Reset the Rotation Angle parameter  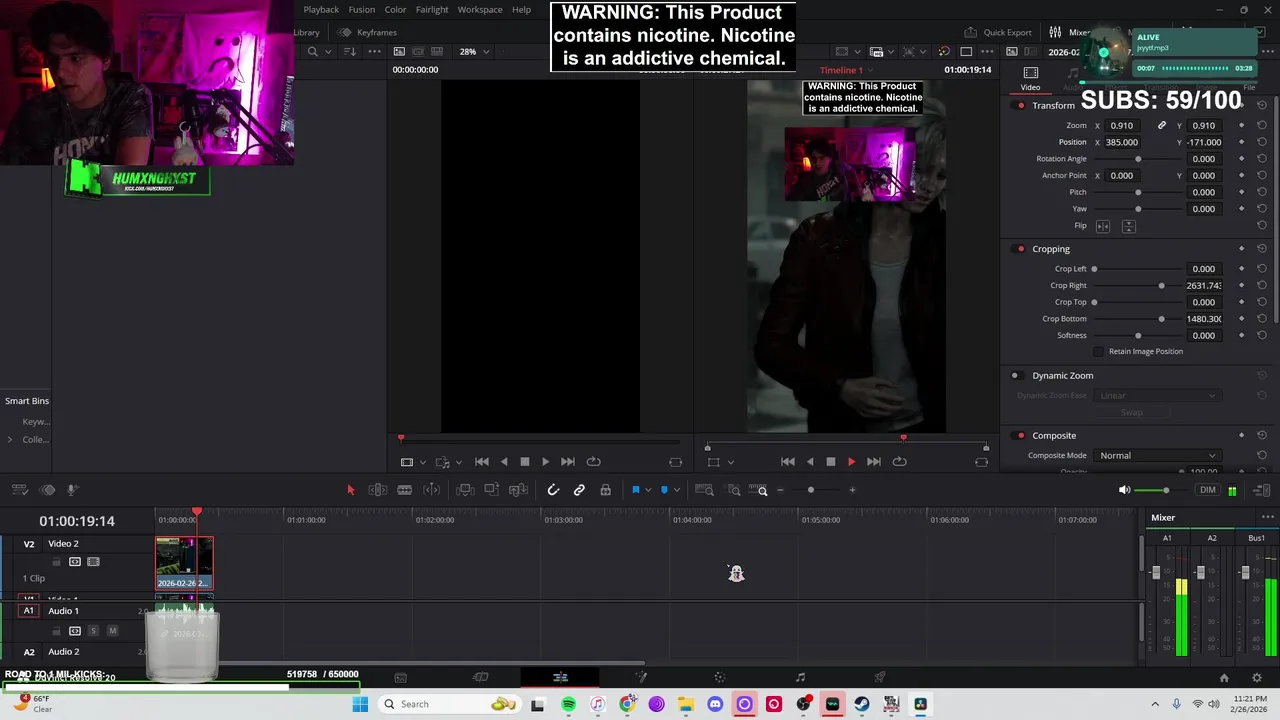click(x=1262, y=159)
